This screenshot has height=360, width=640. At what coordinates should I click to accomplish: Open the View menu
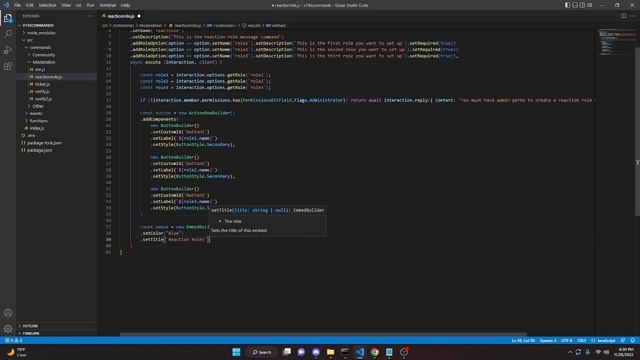[x=66, y=5]
